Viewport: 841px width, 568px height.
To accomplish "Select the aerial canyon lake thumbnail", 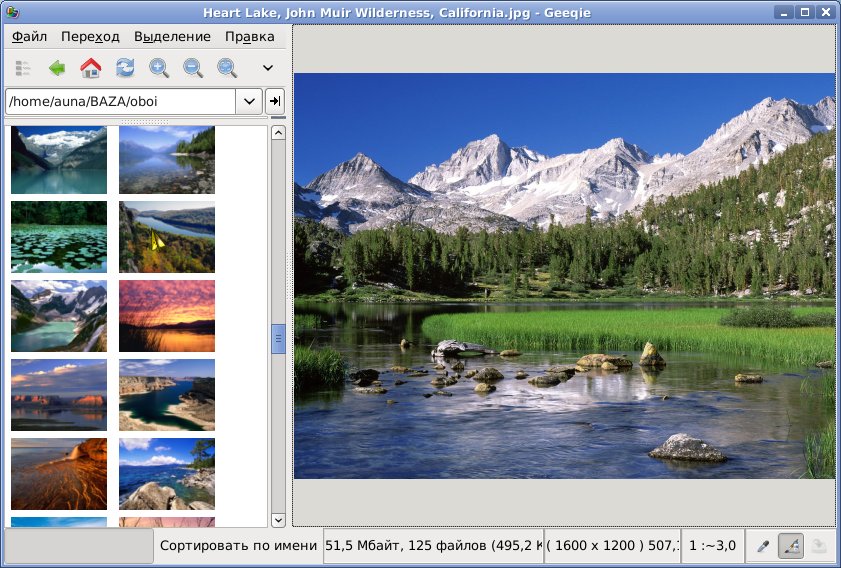I will click(x=167, y=395).
